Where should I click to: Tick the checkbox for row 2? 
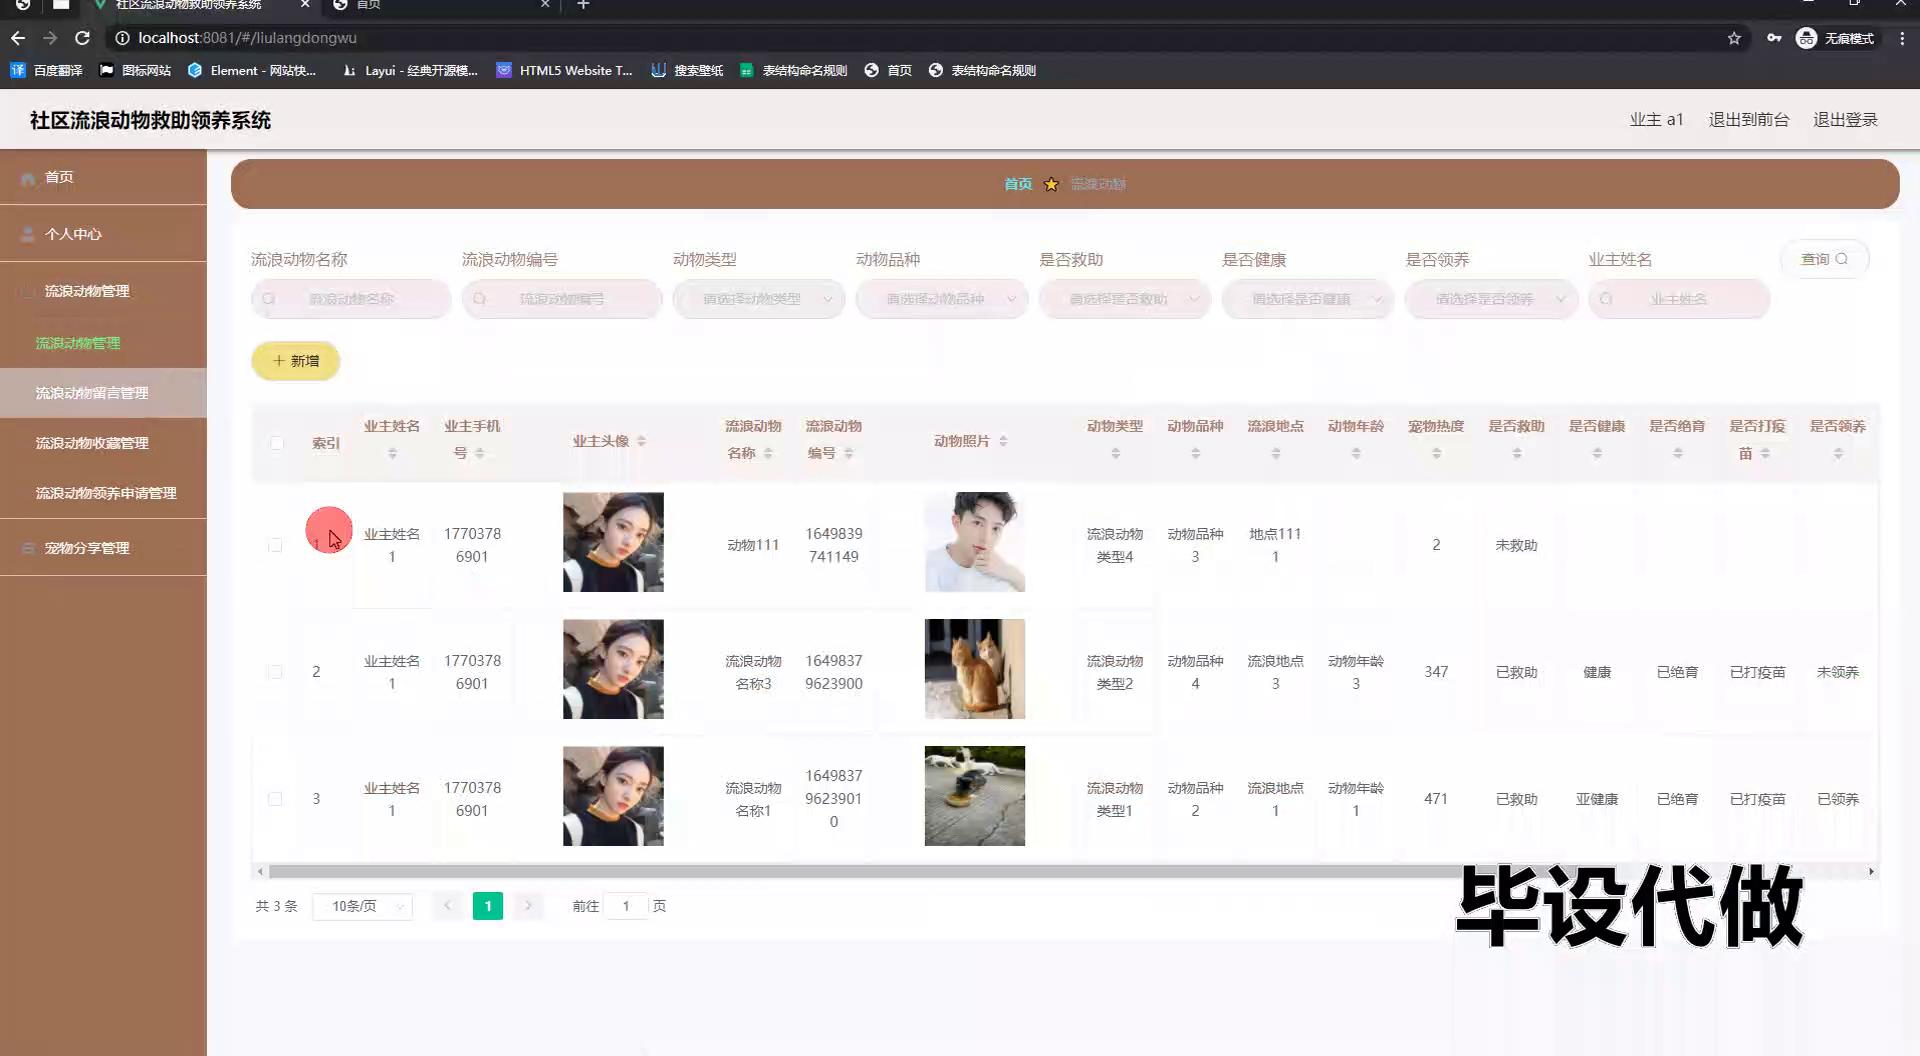[x=275, y=672]
